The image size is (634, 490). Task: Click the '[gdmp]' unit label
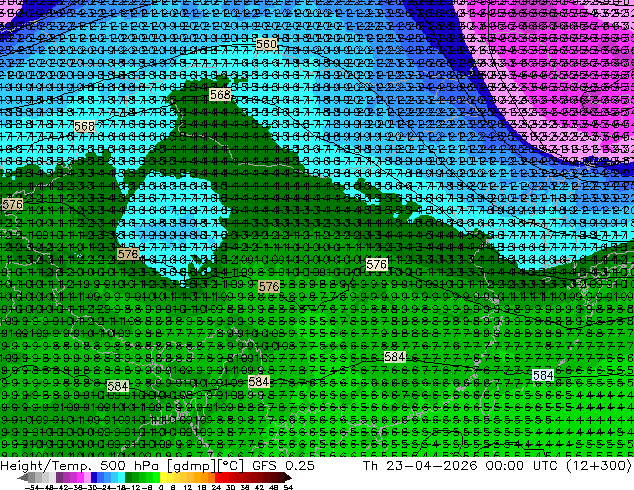coord(190,466)
